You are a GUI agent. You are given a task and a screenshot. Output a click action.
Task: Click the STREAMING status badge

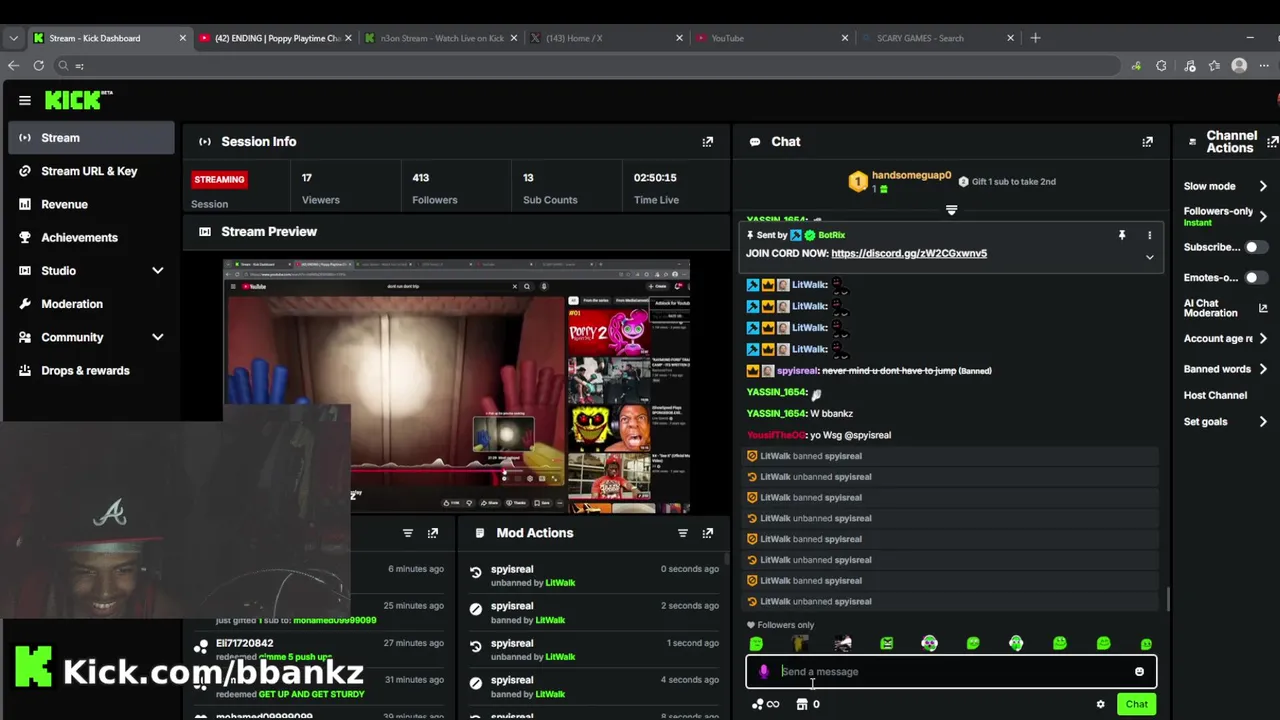coord(219,180)
